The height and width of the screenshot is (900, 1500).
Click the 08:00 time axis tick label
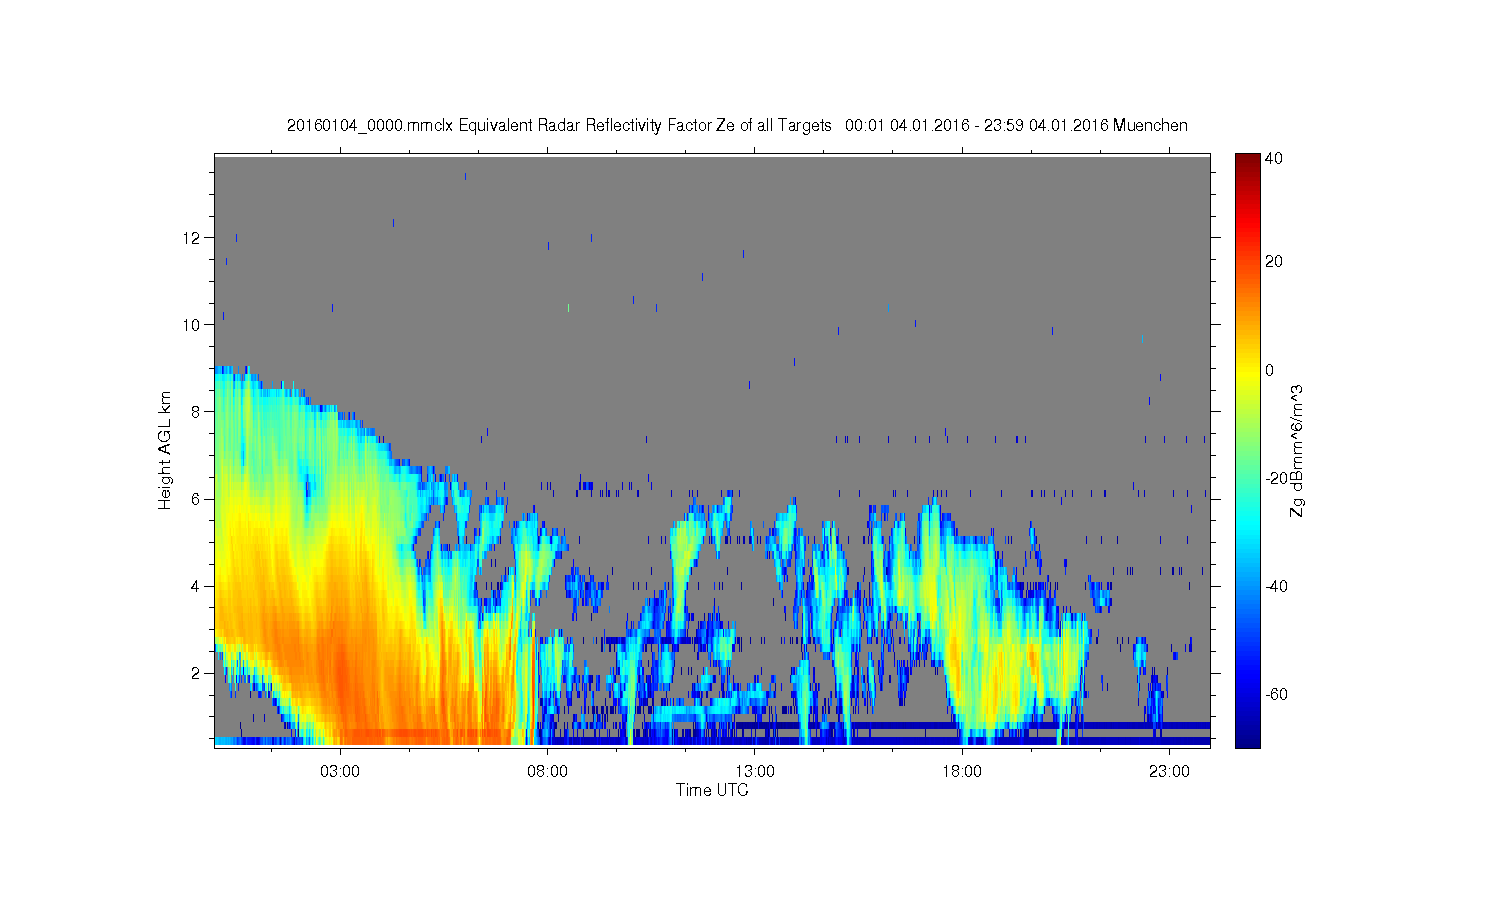coord(548,772)
